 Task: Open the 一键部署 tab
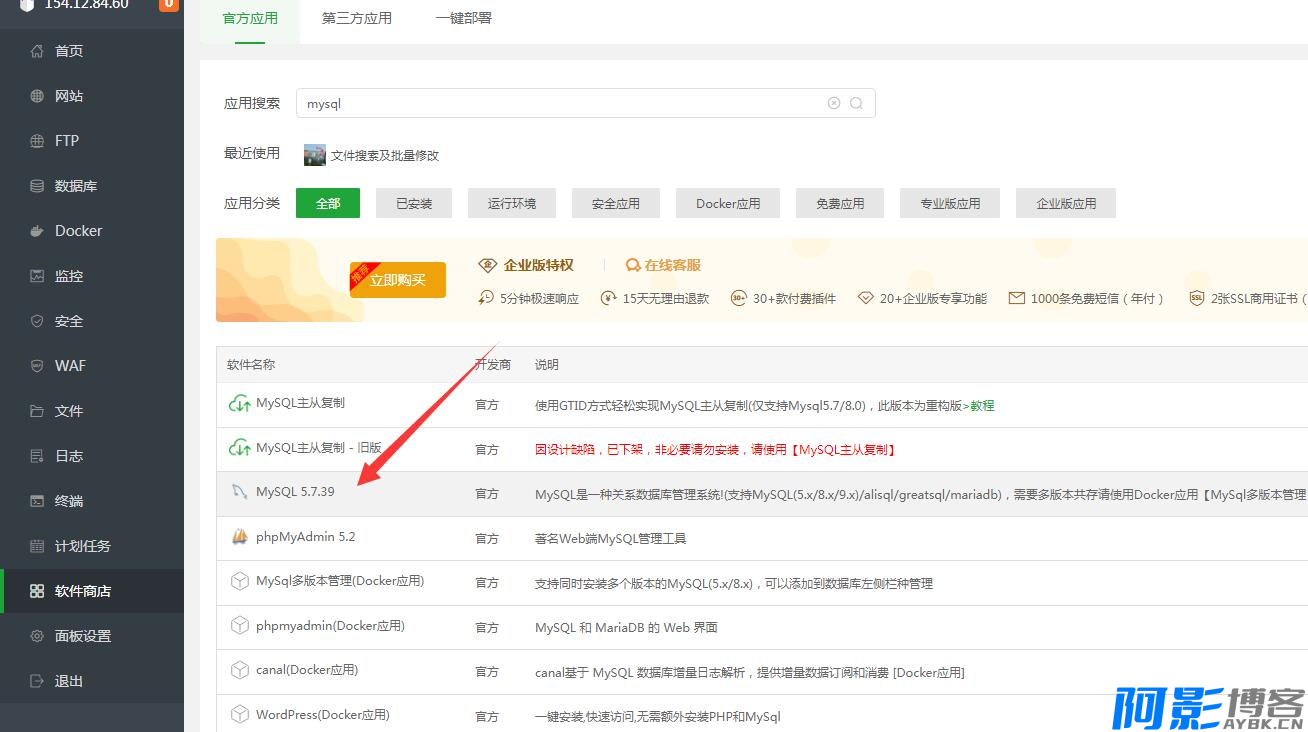pyautogui.click(x=464, y=18)
